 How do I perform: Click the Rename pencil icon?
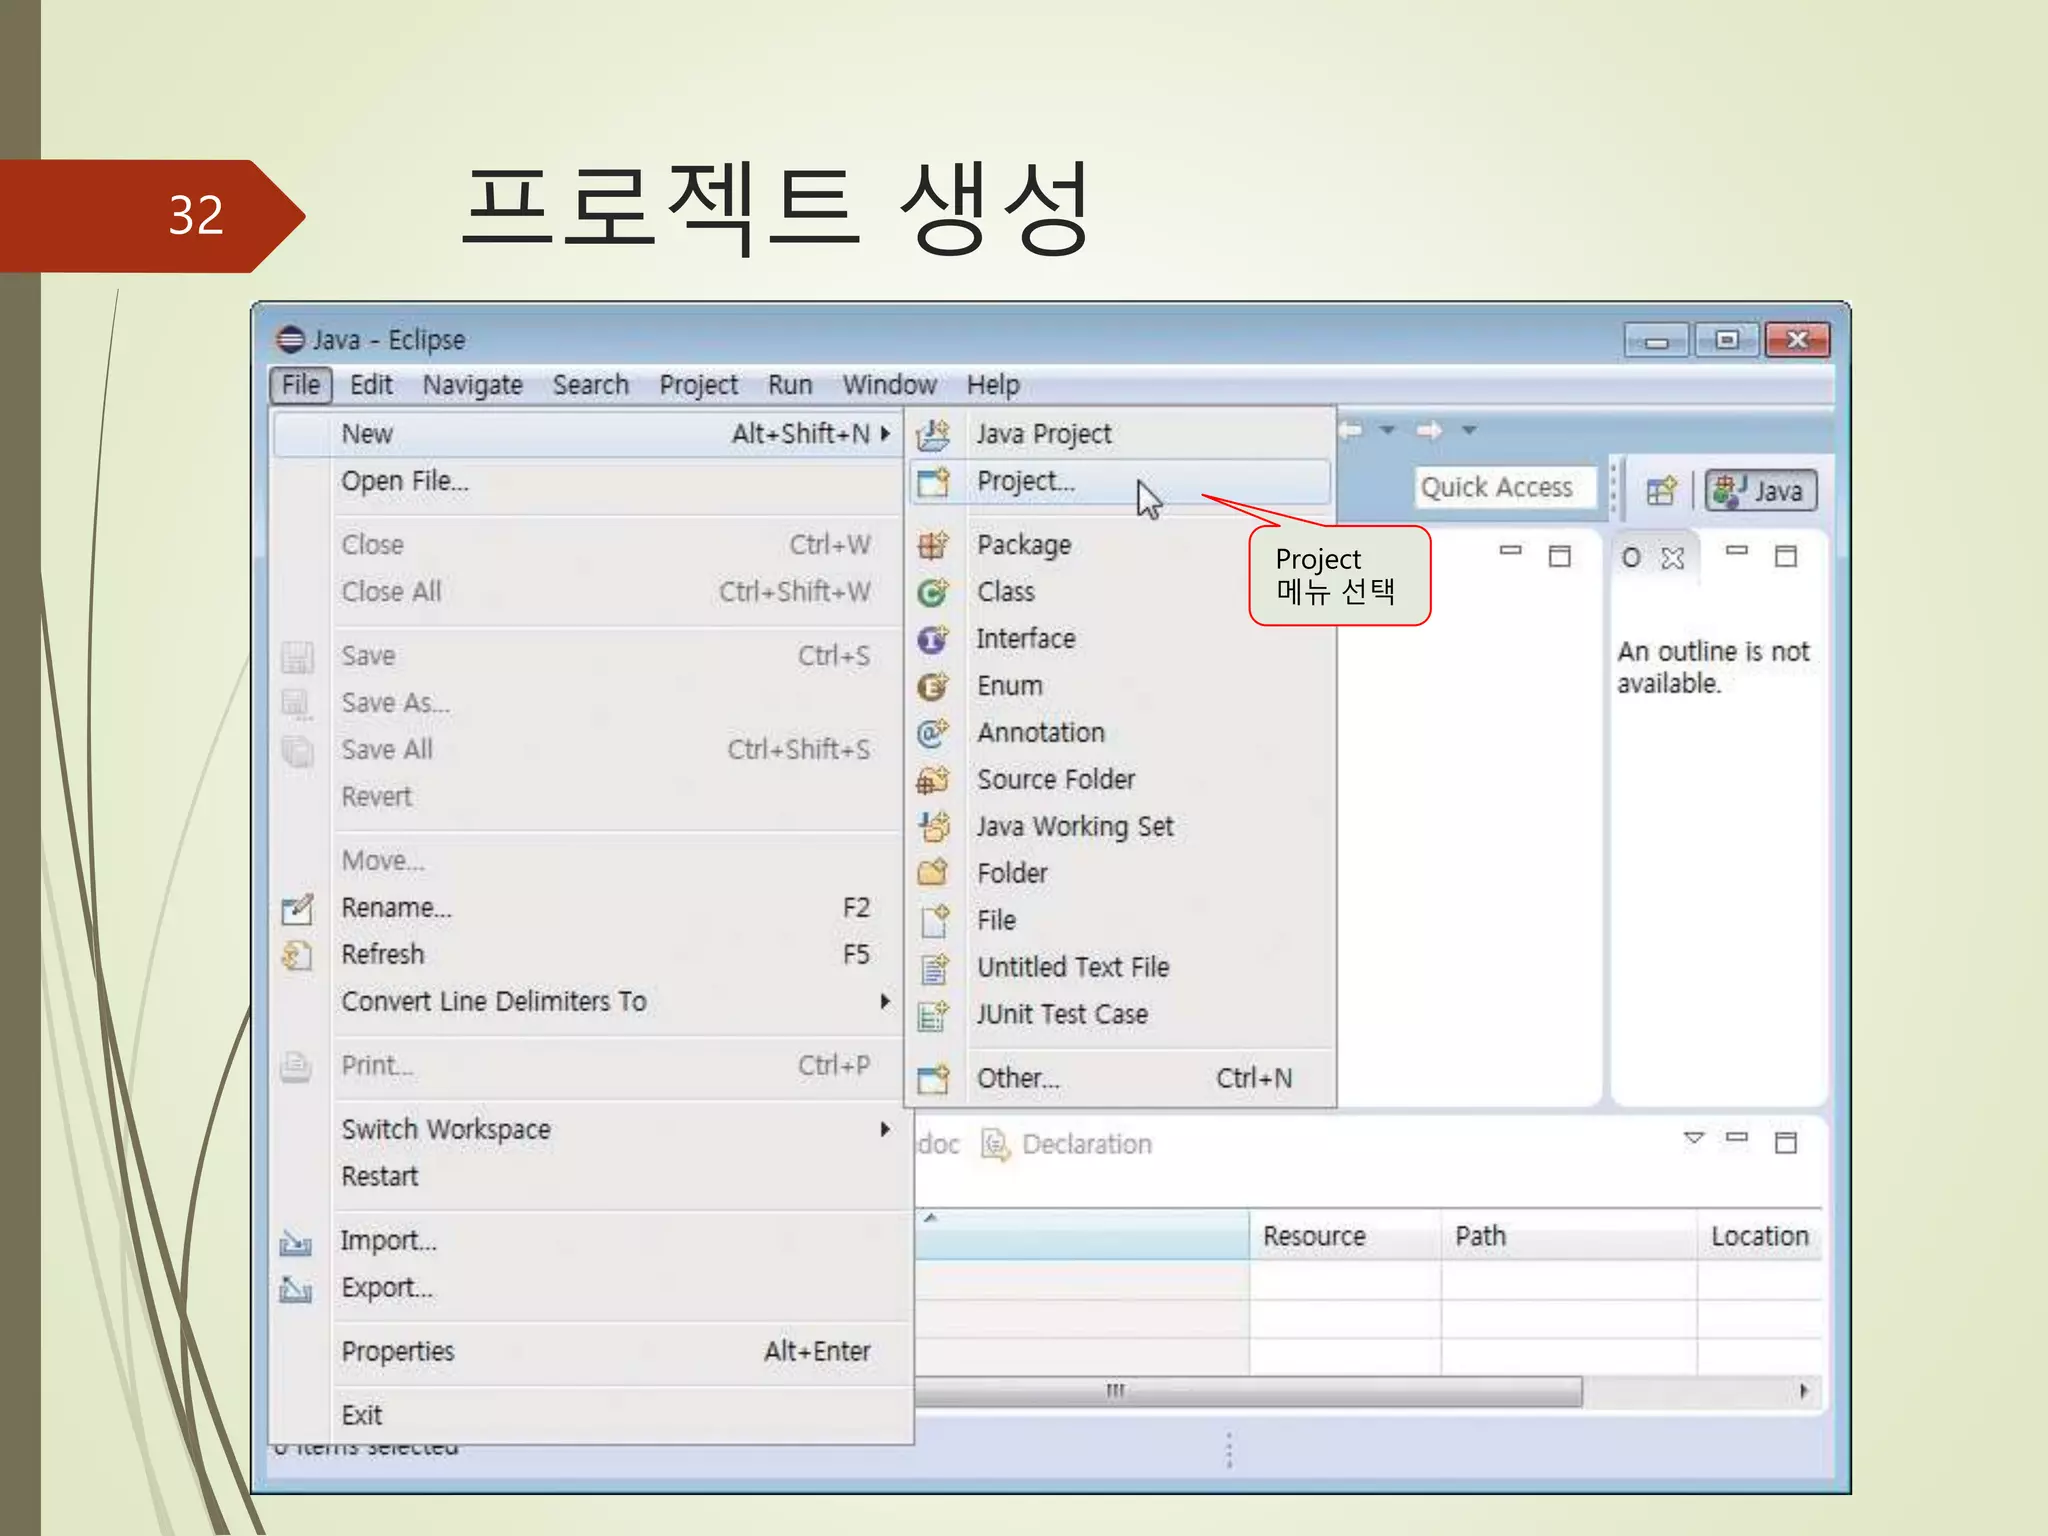click(297, 908)
